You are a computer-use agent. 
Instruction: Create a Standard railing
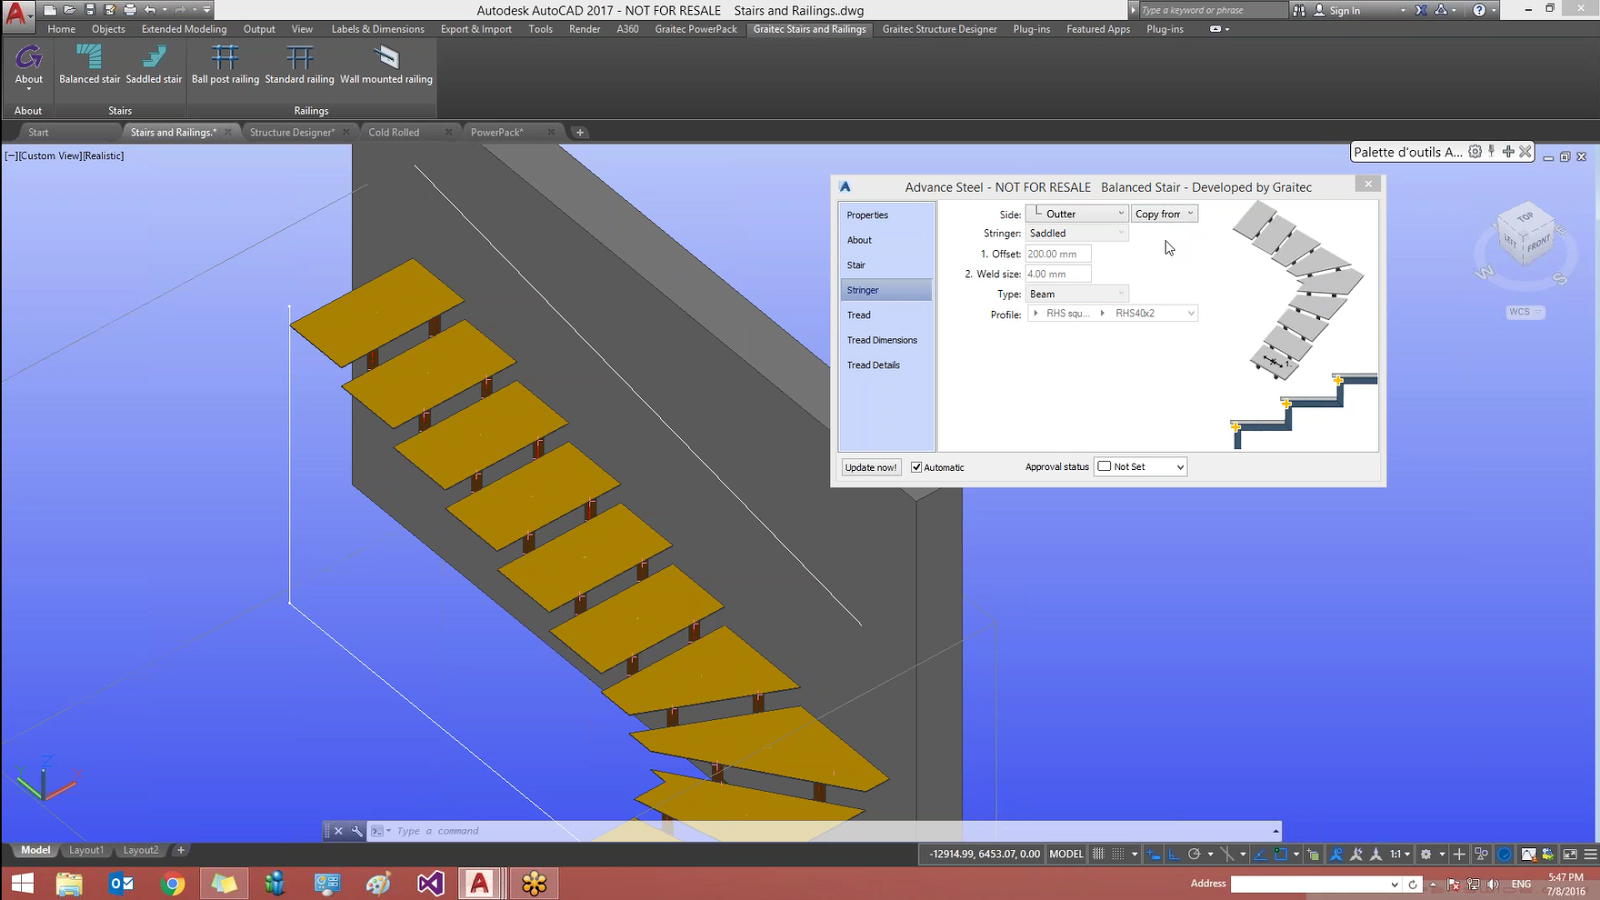(x=299, y=63)
